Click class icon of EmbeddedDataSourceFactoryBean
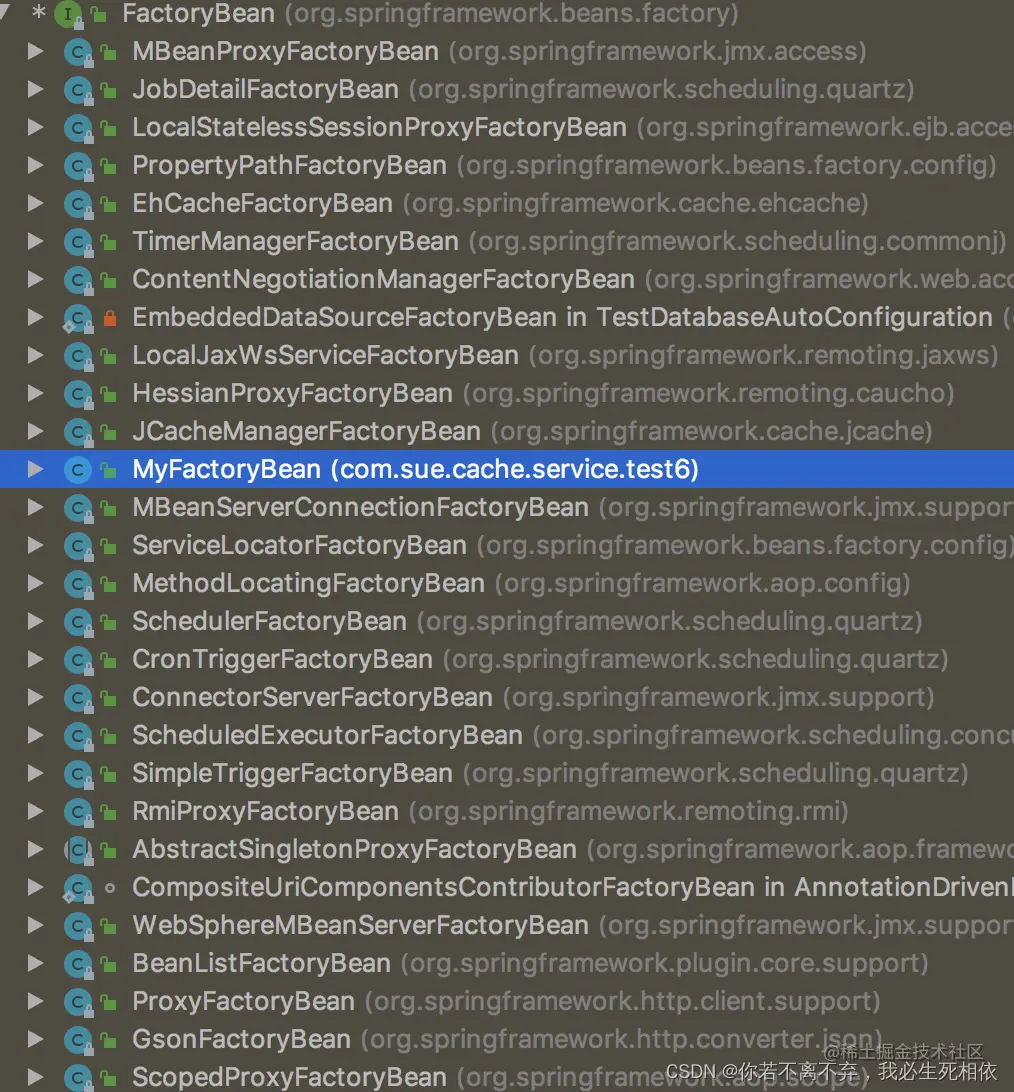The image size is (1014, 1092). [x=78, y=318]
